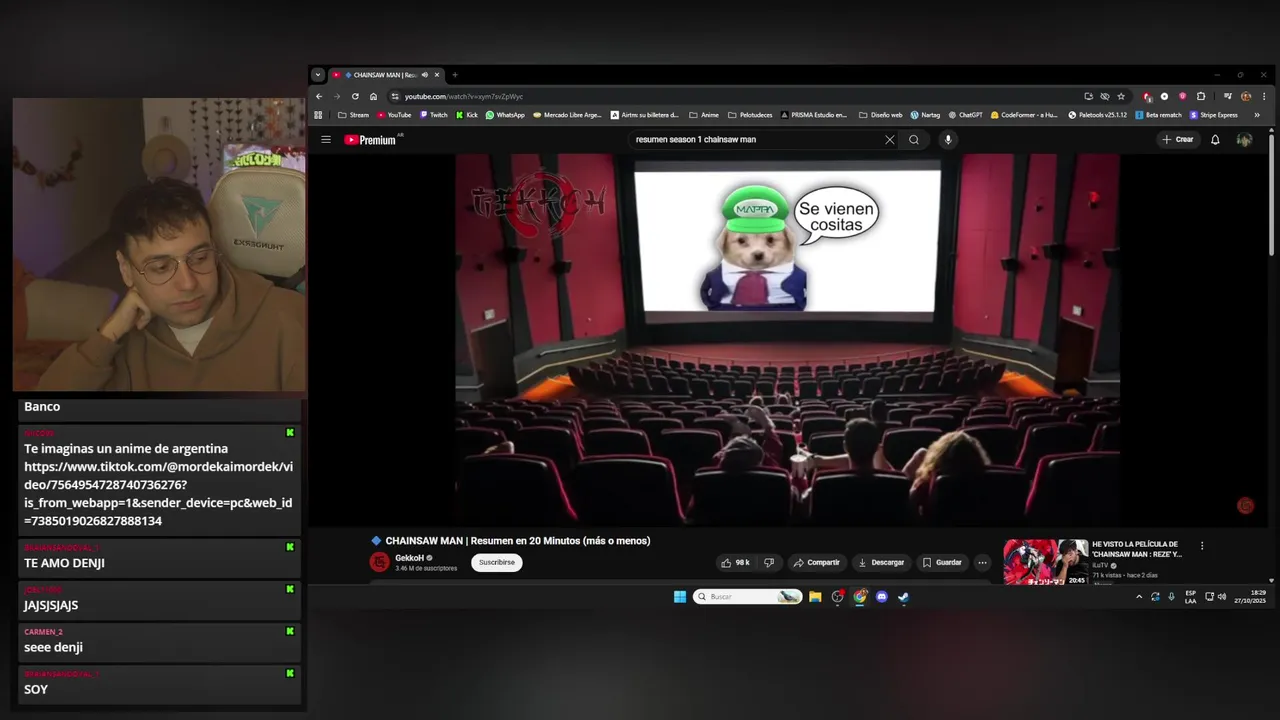Expand the Diseño web bookmarks folder
1280x720 pixels.
coord(880,115)
